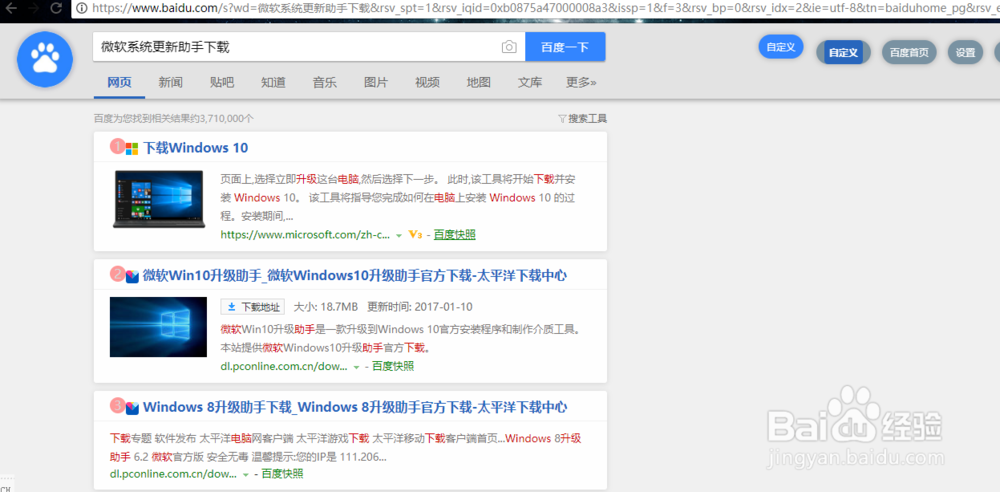Expand dropdown arrow after second dl.pconline.com.cn URL
The width and height of the screenshot is (1000, 492).
pos(357,367)
